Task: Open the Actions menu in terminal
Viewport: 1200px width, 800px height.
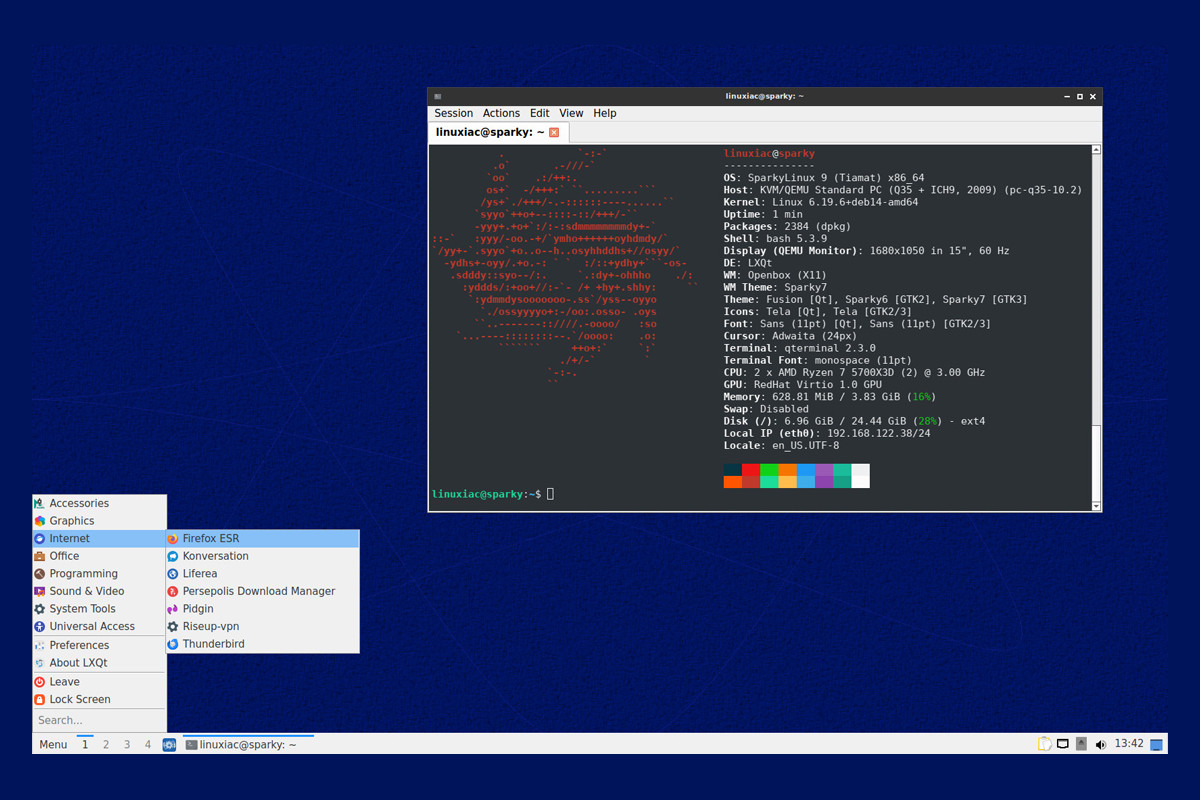Action: (x=501, y=113)
